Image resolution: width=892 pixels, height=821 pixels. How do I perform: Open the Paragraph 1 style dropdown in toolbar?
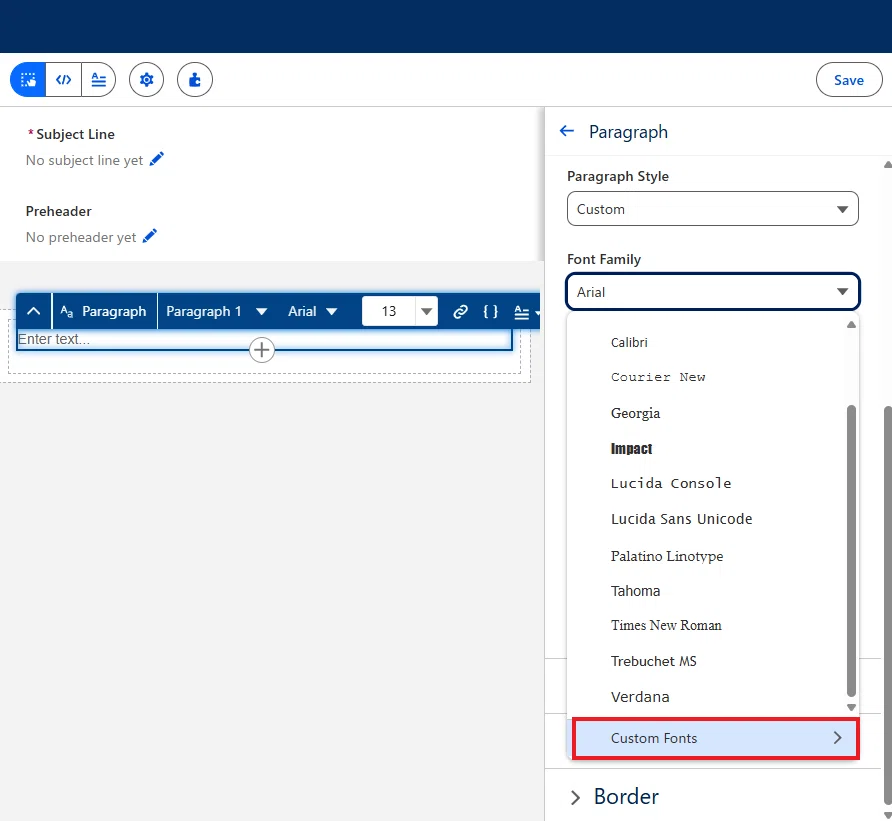tap(216, 311)
